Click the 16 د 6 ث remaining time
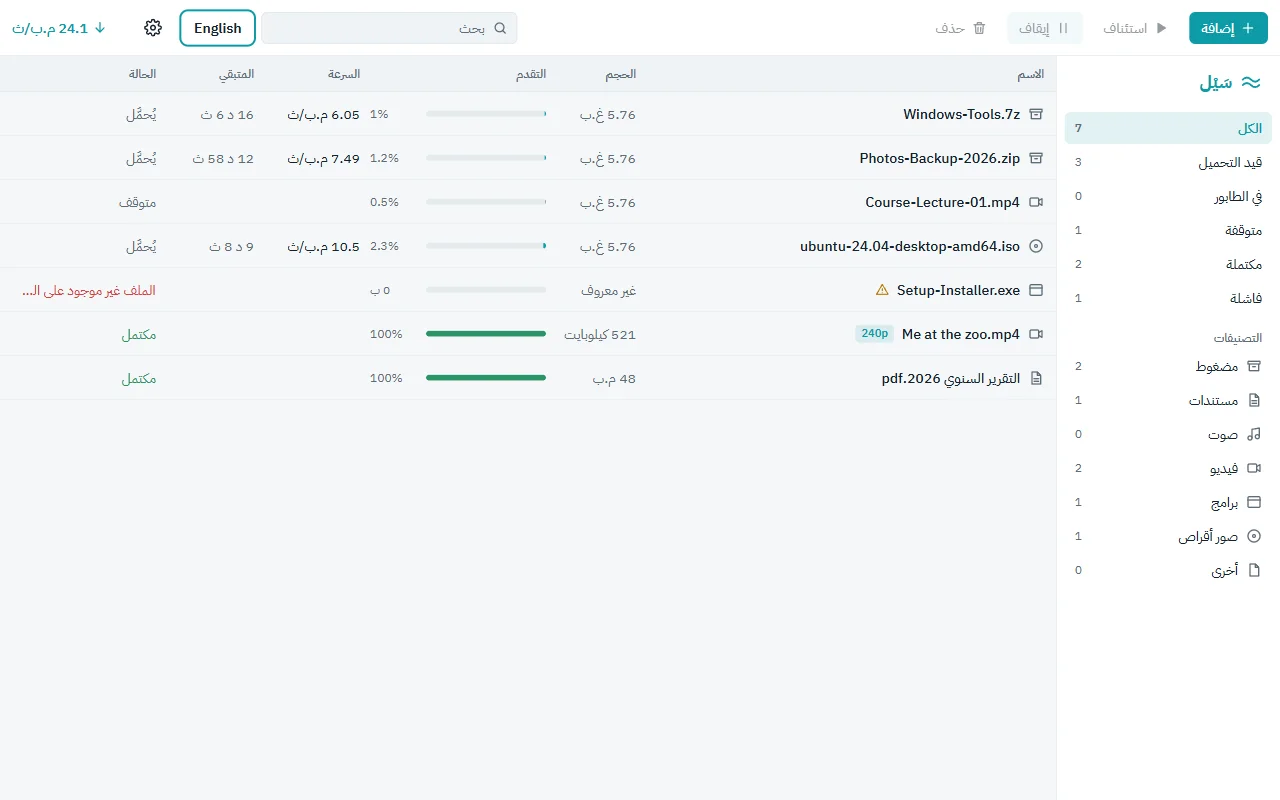1280x800 pixels. coord(227,114)
